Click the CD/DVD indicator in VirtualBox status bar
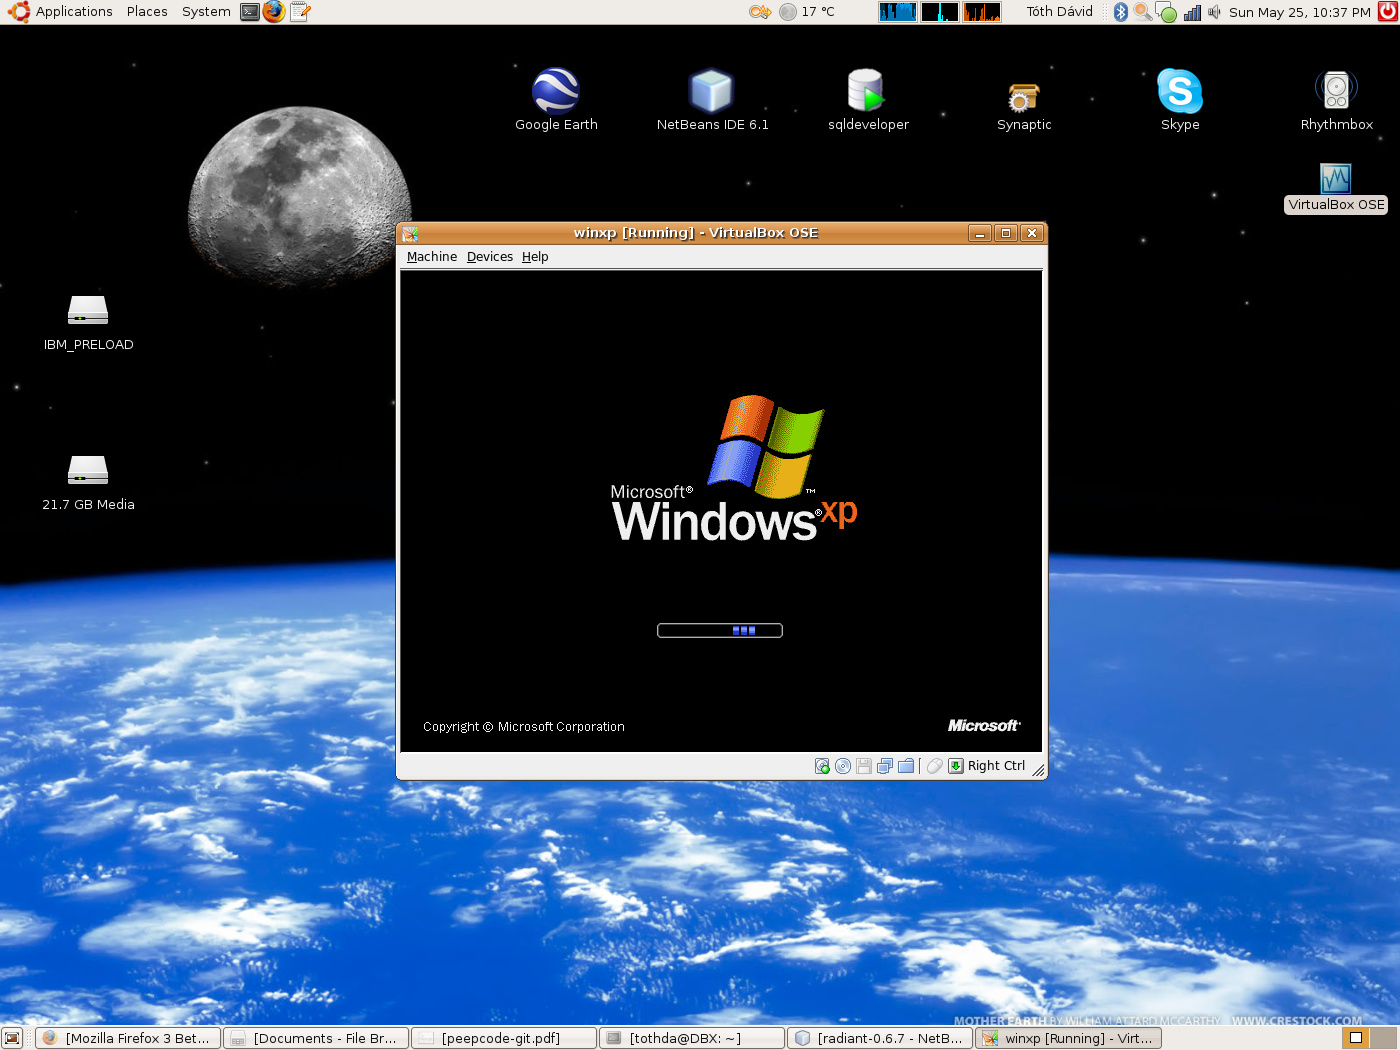The image size is (1400, 1050). pyautogui.click(x=843, y=766)
